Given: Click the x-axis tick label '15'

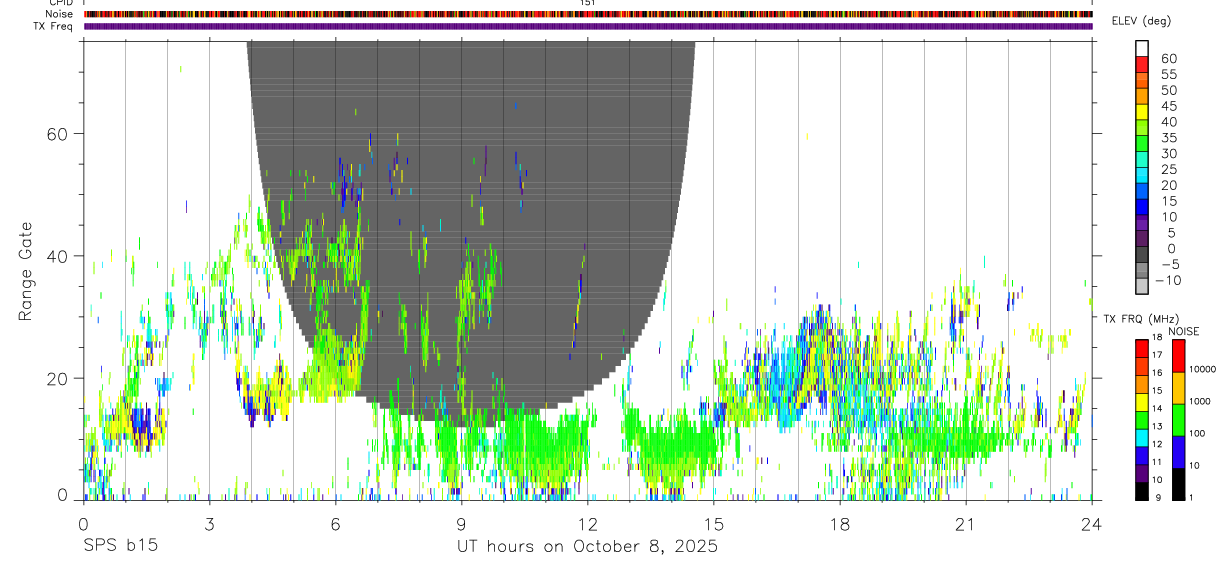Looking at the screenshot, I should pos(714,524).
